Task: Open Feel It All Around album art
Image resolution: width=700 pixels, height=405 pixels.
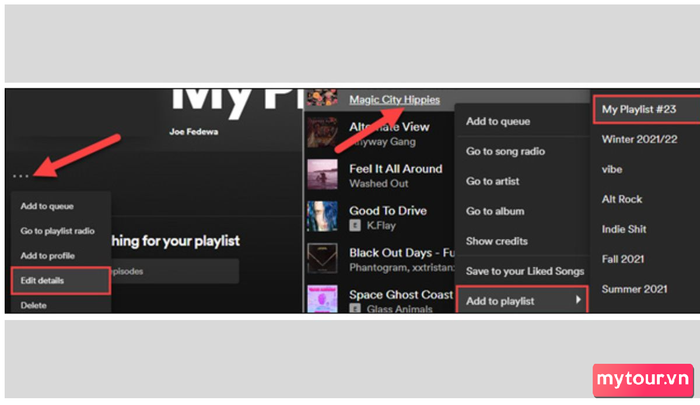Action: tap(322, 174)
